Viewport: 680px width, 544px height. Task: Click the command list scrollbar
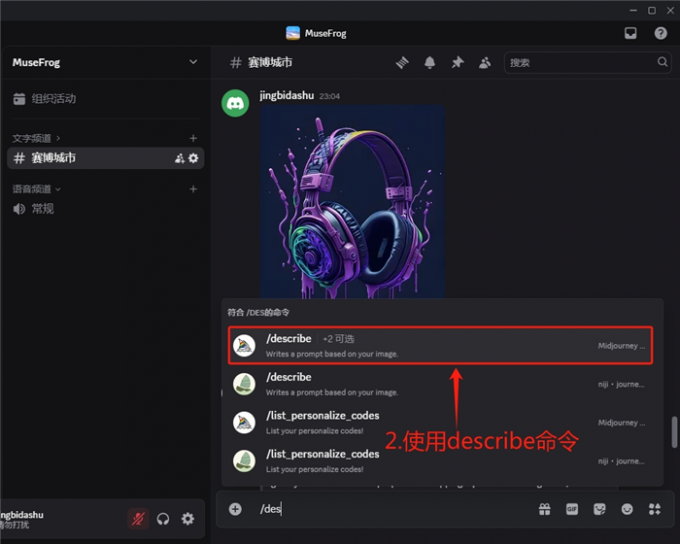(x=674, y=432)
